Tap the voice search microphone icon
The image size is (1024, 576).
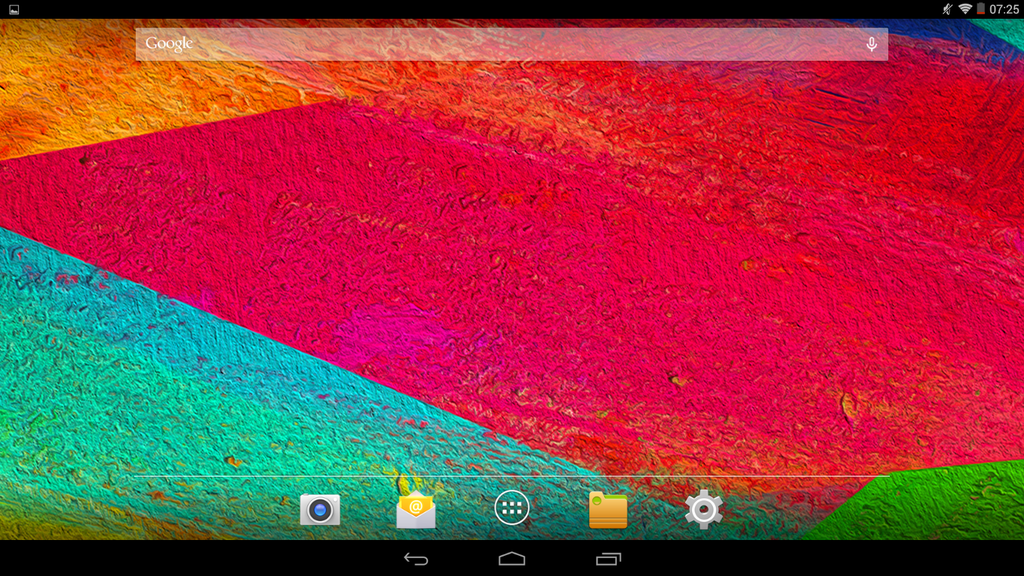[871, 44]
